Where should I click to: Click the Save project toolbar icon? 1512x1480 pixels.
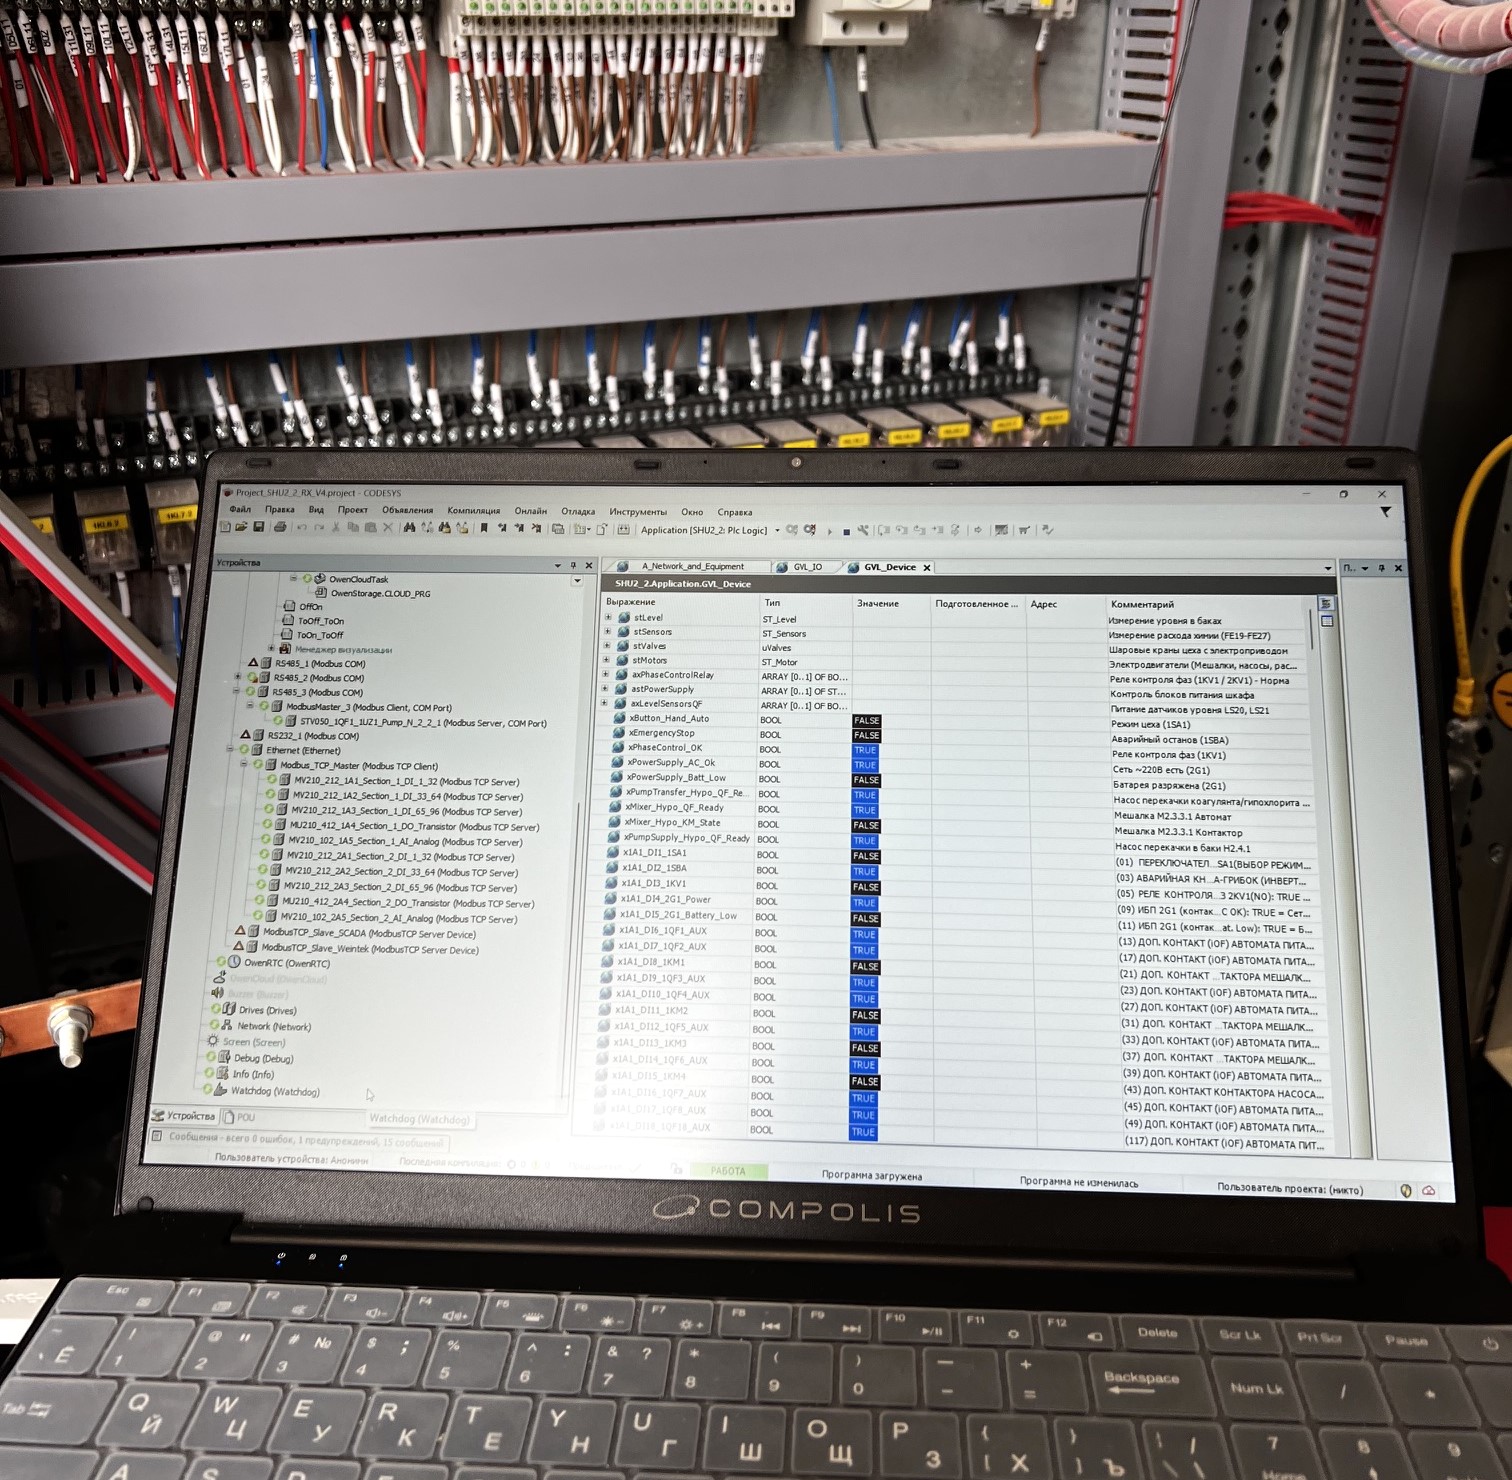click(258, 527)
